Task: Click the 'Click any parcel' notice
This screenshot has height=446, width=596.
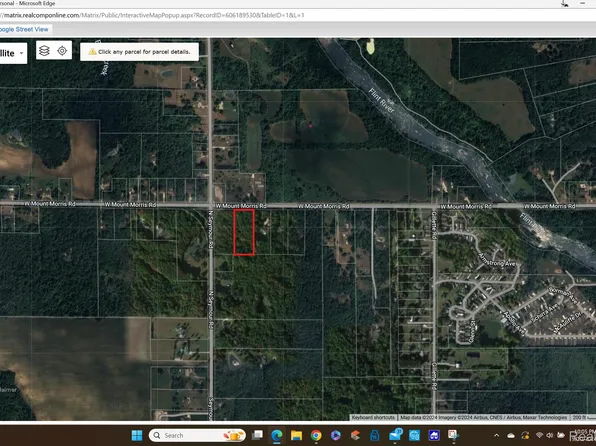Action: pos(139,52)
